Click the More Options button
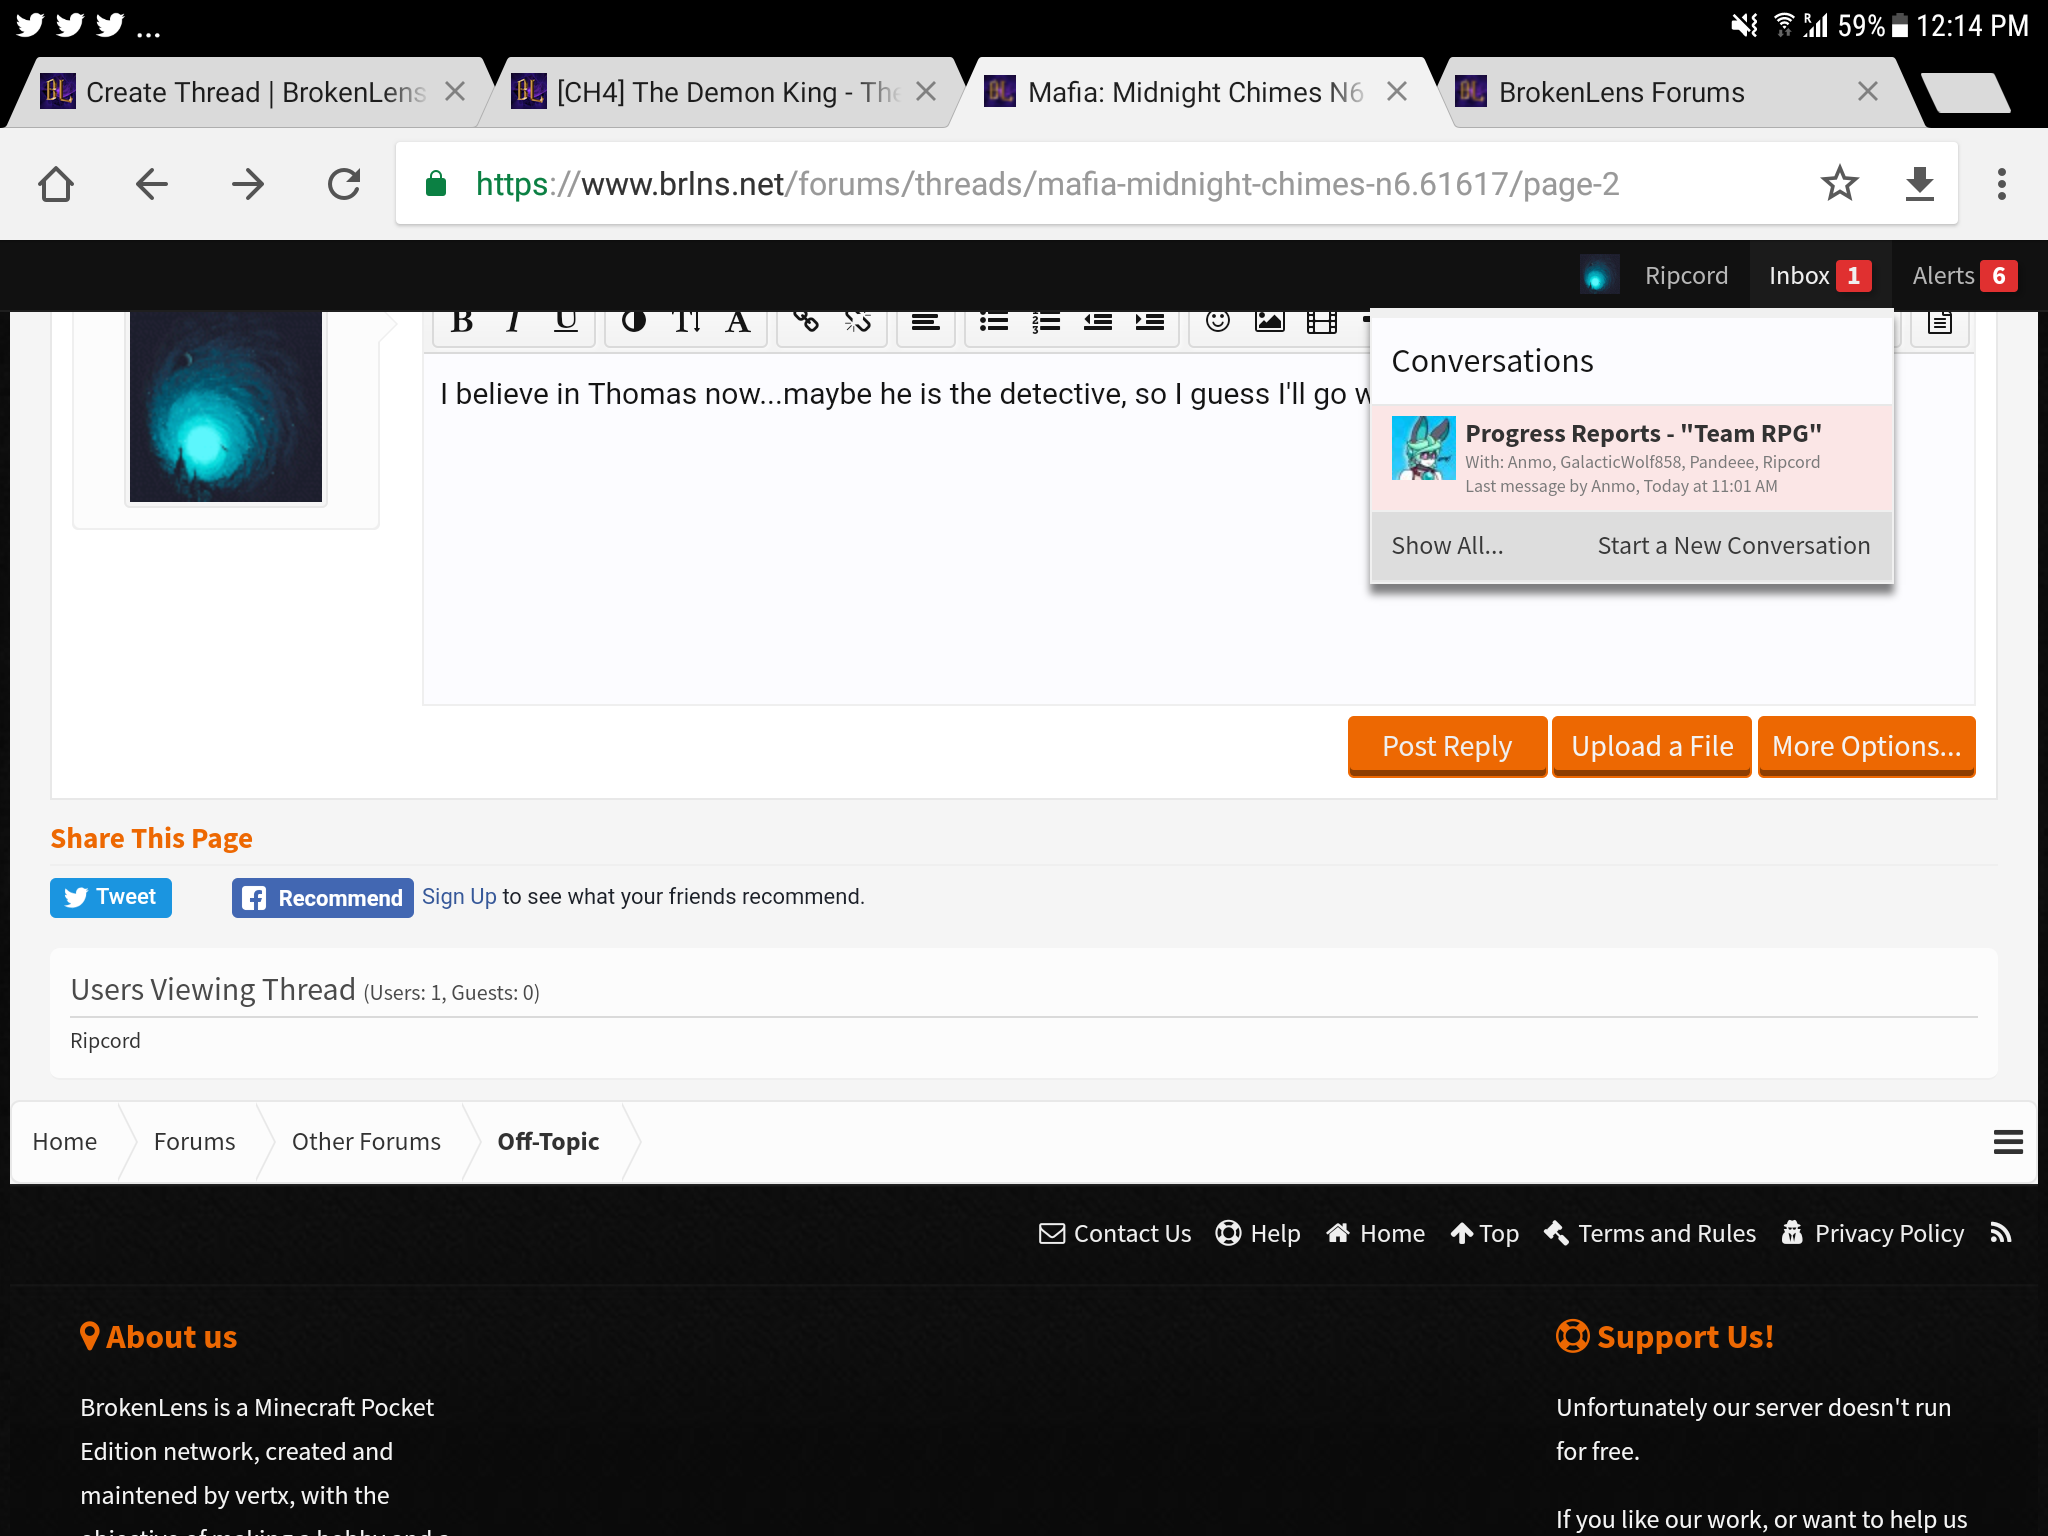 [1866, 746]
